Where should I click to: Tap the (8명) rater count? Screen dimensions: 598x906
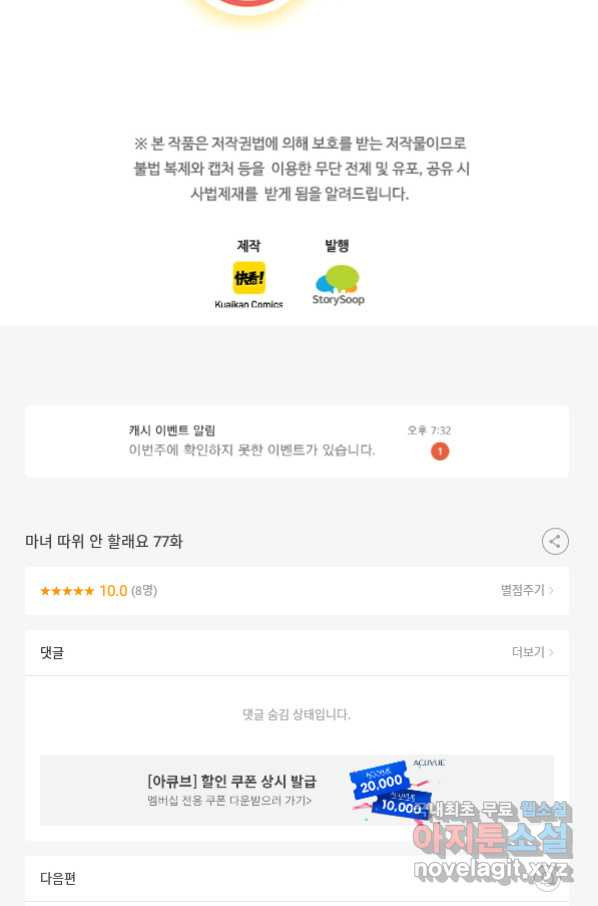(x=144, y=591)
